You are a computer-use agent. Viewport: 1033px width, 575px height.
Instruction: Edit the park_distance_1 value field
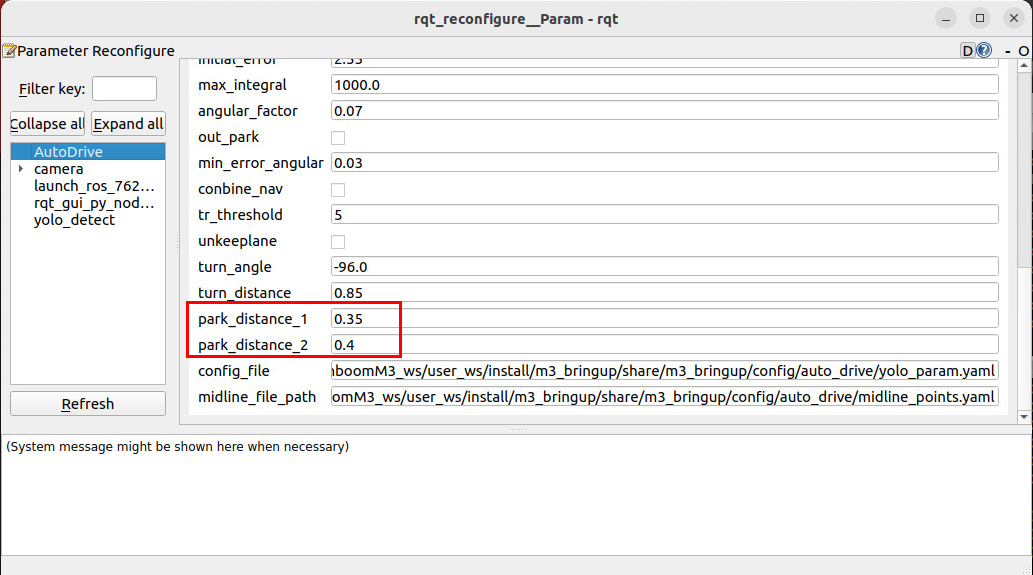pos(665,319)
